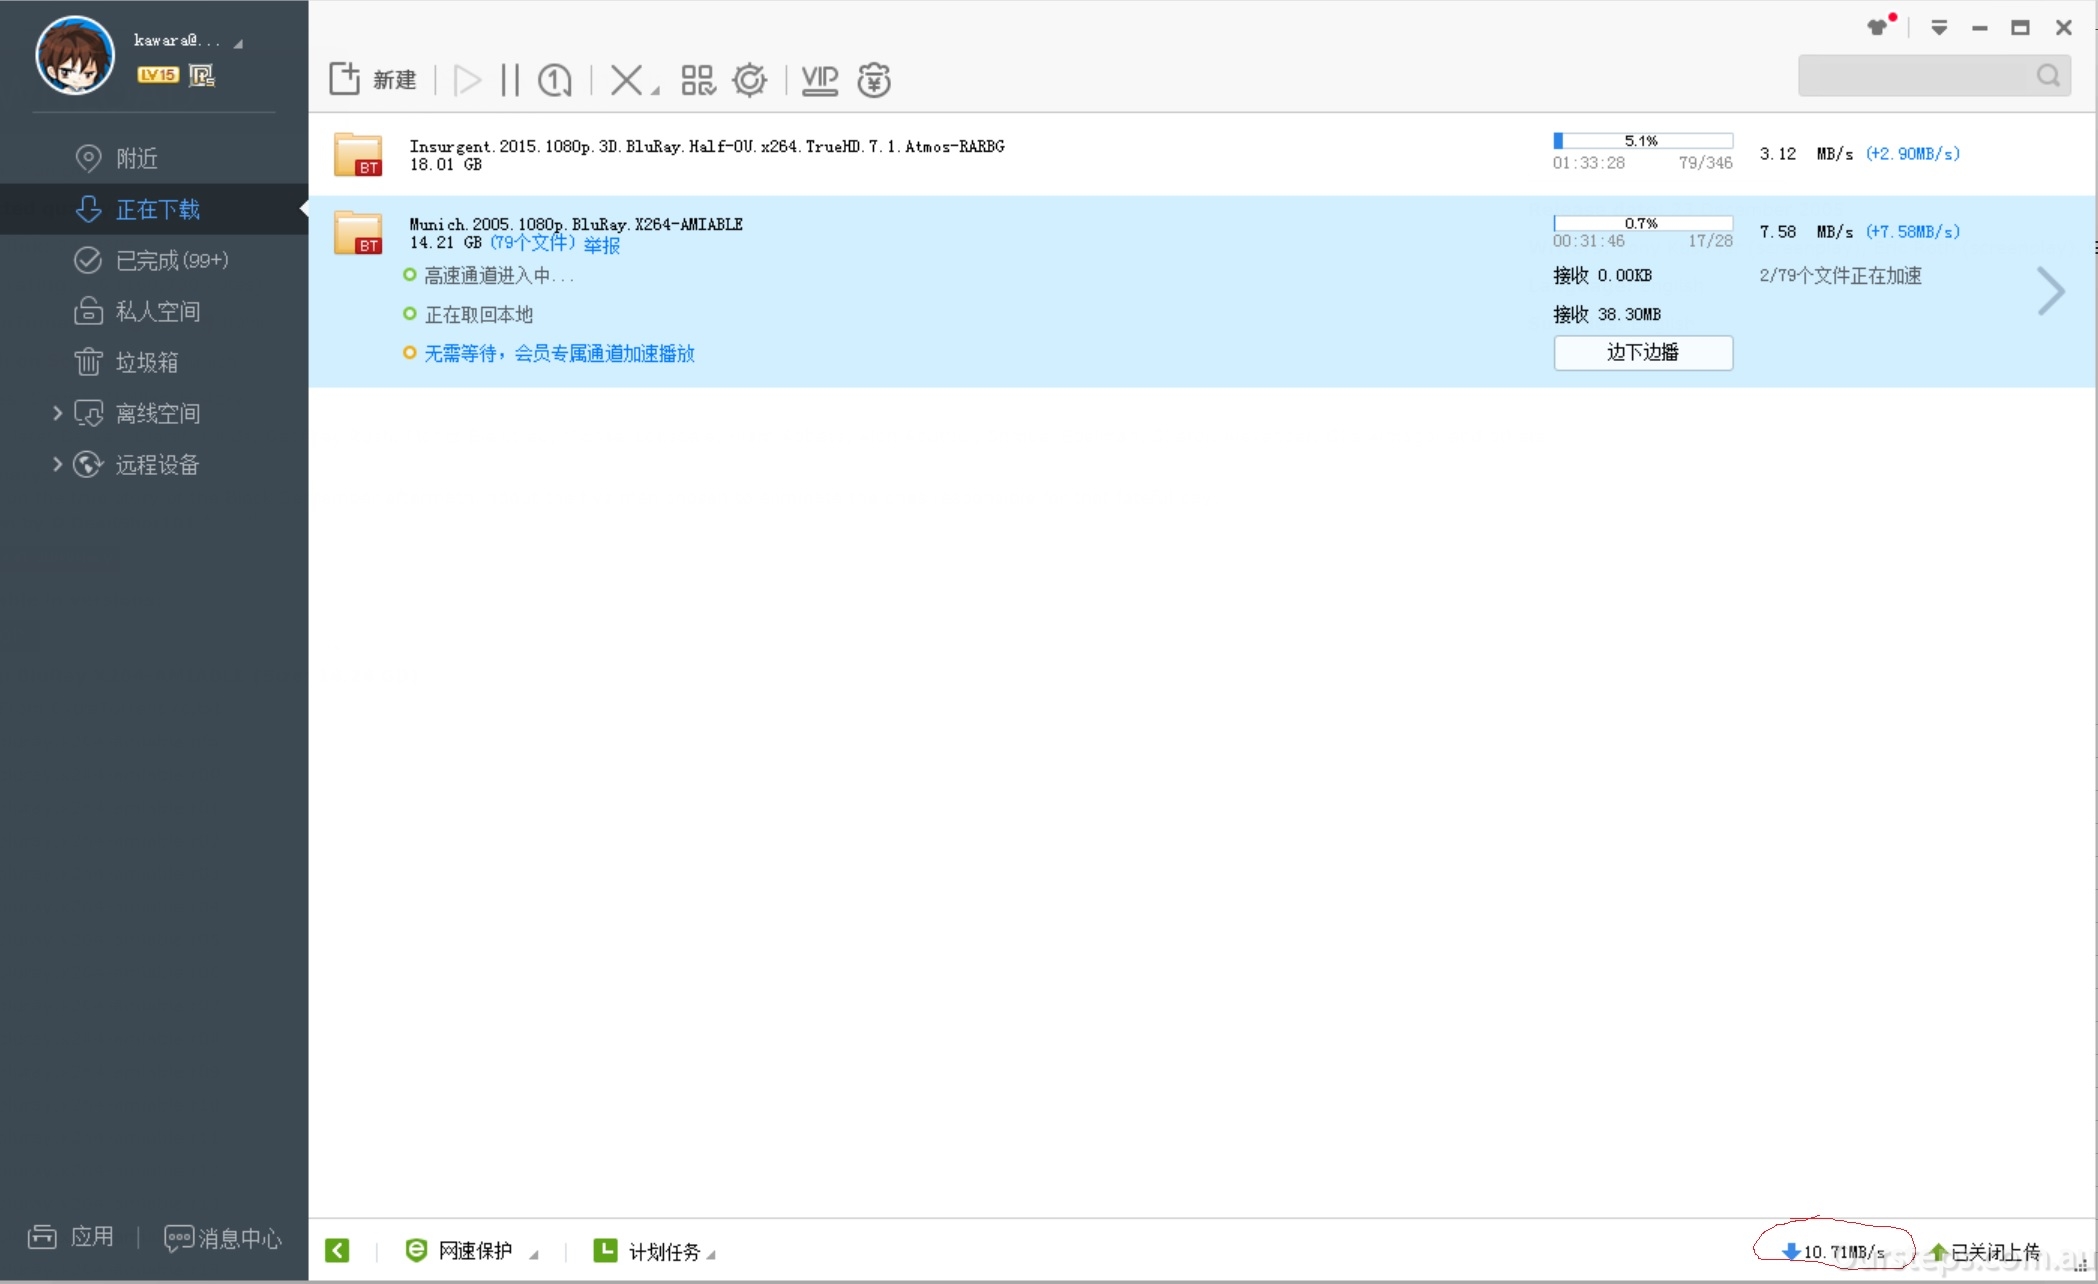The image size is (2098, 1284).
Task: Open the 应用 apps button
Action: click(70, 1237)
